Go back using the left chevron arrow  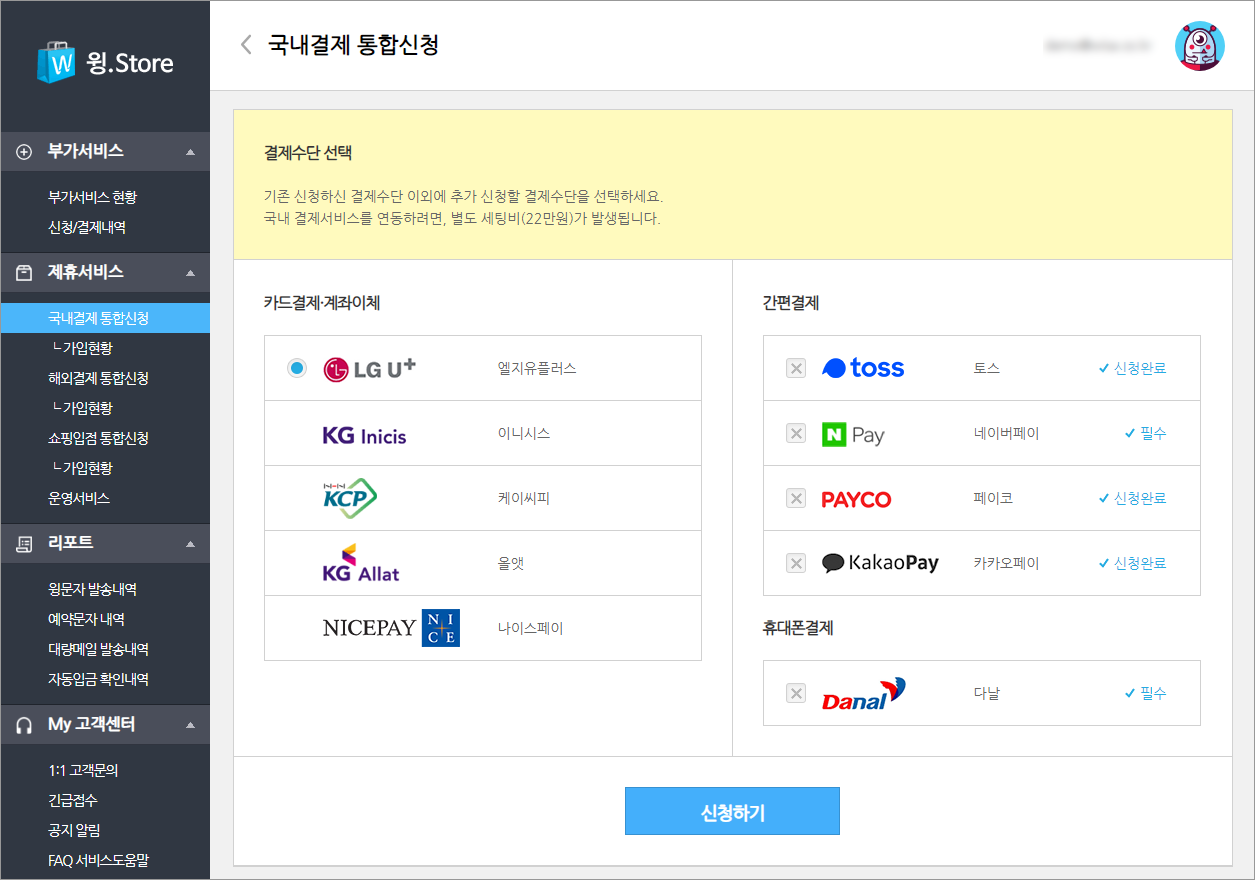pos(246,45)
